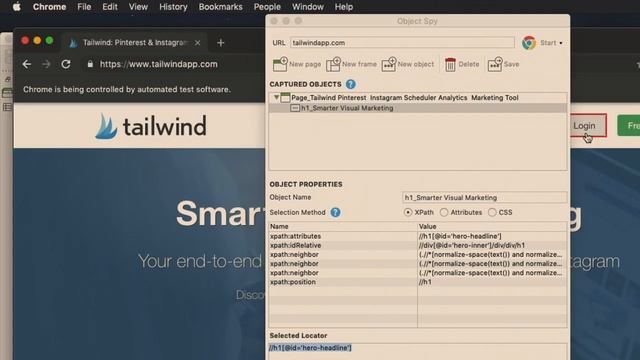Collapse the Page_Tailwind tree node
This screenshot has height=360, width=640.
[276, 97]
